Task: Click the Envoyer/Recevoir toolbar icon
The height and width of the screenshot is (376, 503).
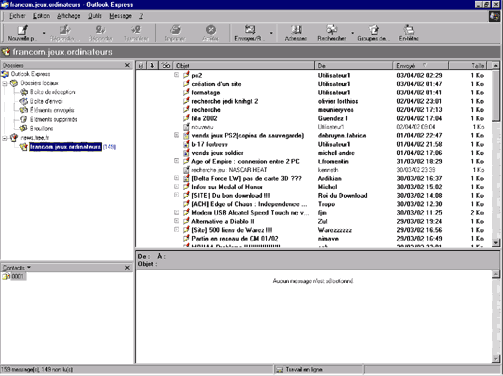Action: (250, 30)
